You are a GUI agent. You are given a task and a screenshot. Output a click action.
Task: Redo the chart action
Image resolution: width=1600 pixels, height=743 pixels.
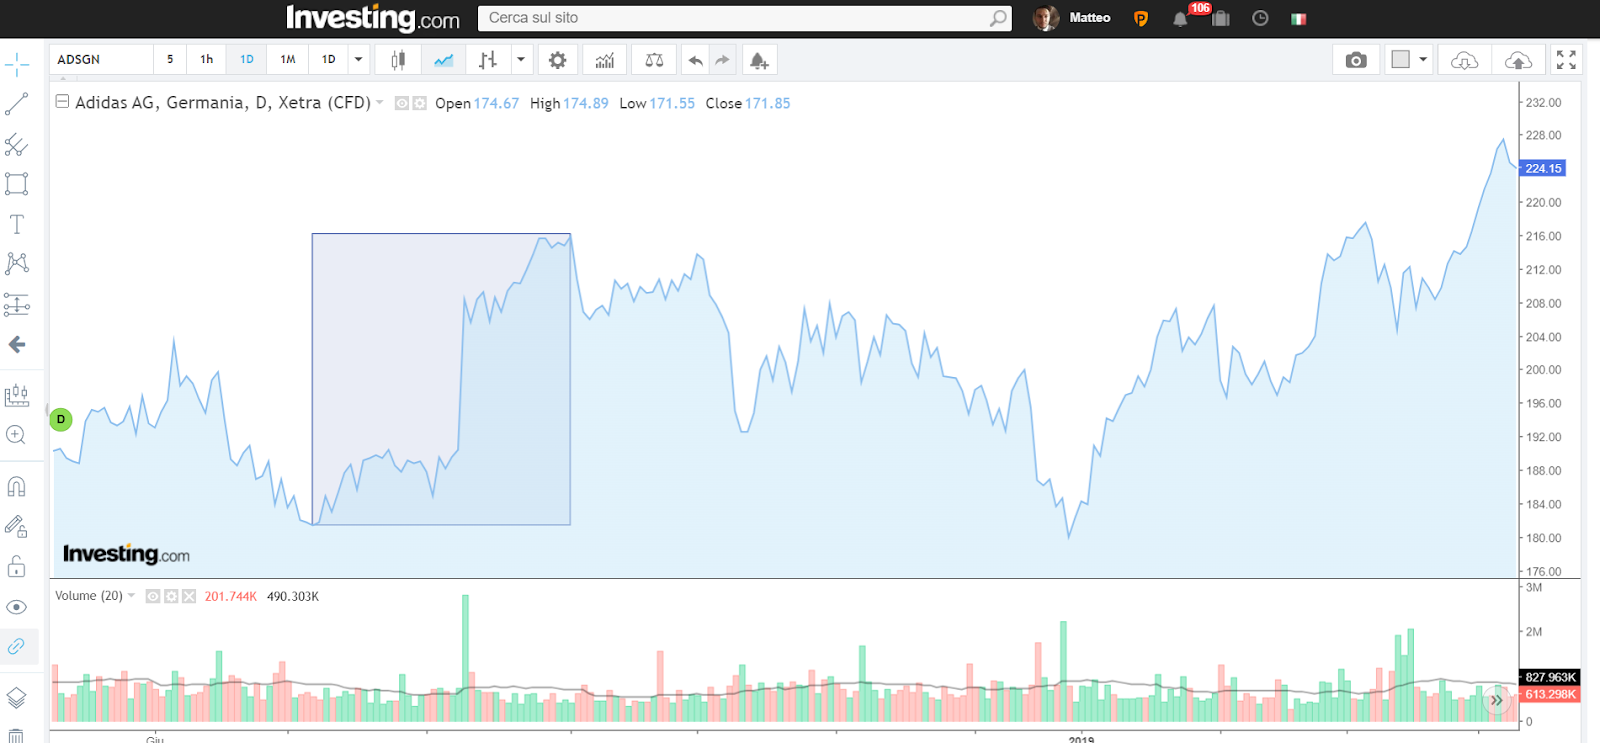722,60
